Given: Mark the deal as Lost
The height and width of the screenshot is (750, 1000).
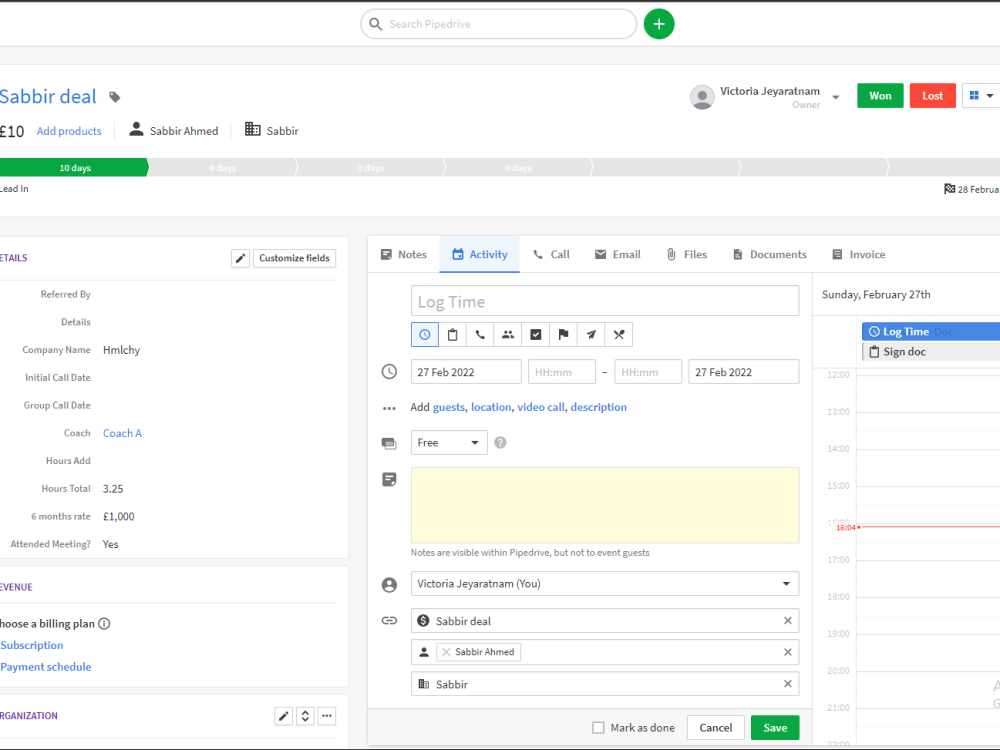Looking at the screenshot, I should coord(932,96).
